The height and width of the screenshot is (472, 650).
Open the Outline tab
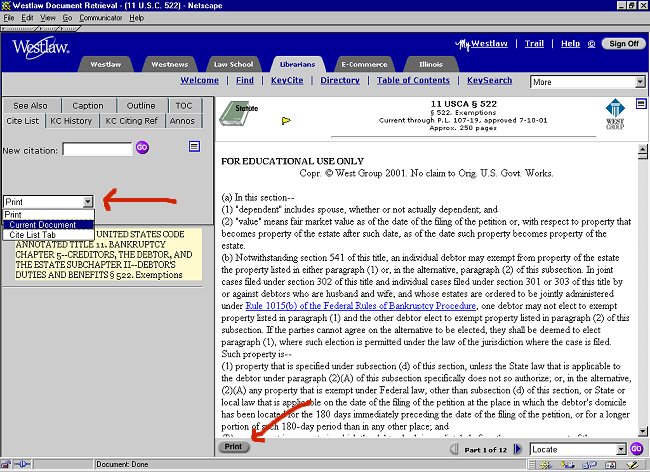coord(141,106)
